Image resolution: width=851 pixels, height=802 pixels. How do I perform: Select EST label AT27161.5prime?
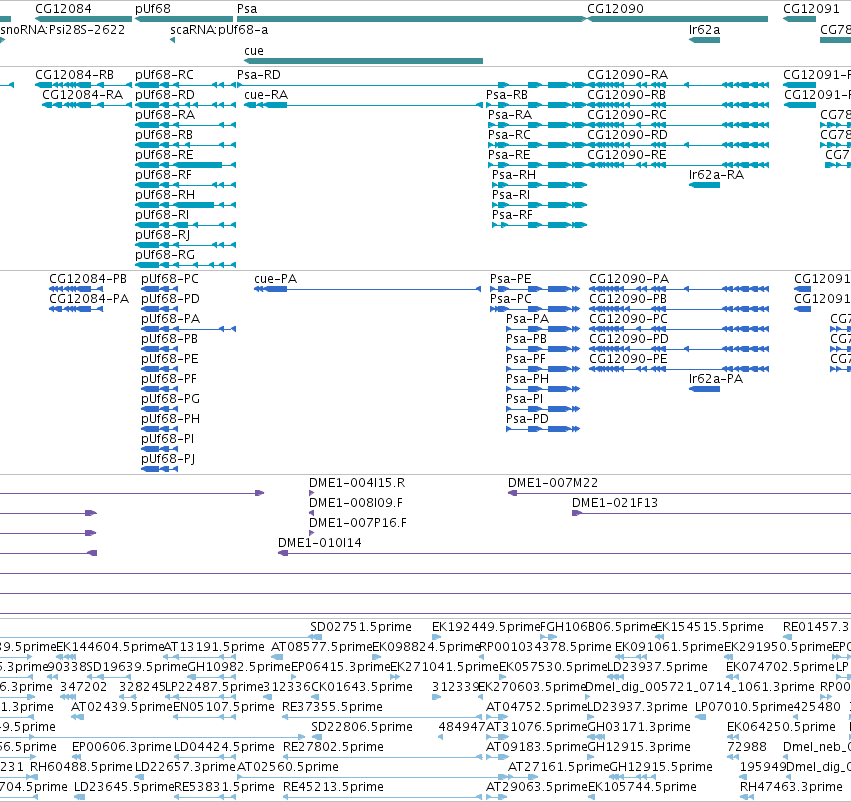pos(559,766)
